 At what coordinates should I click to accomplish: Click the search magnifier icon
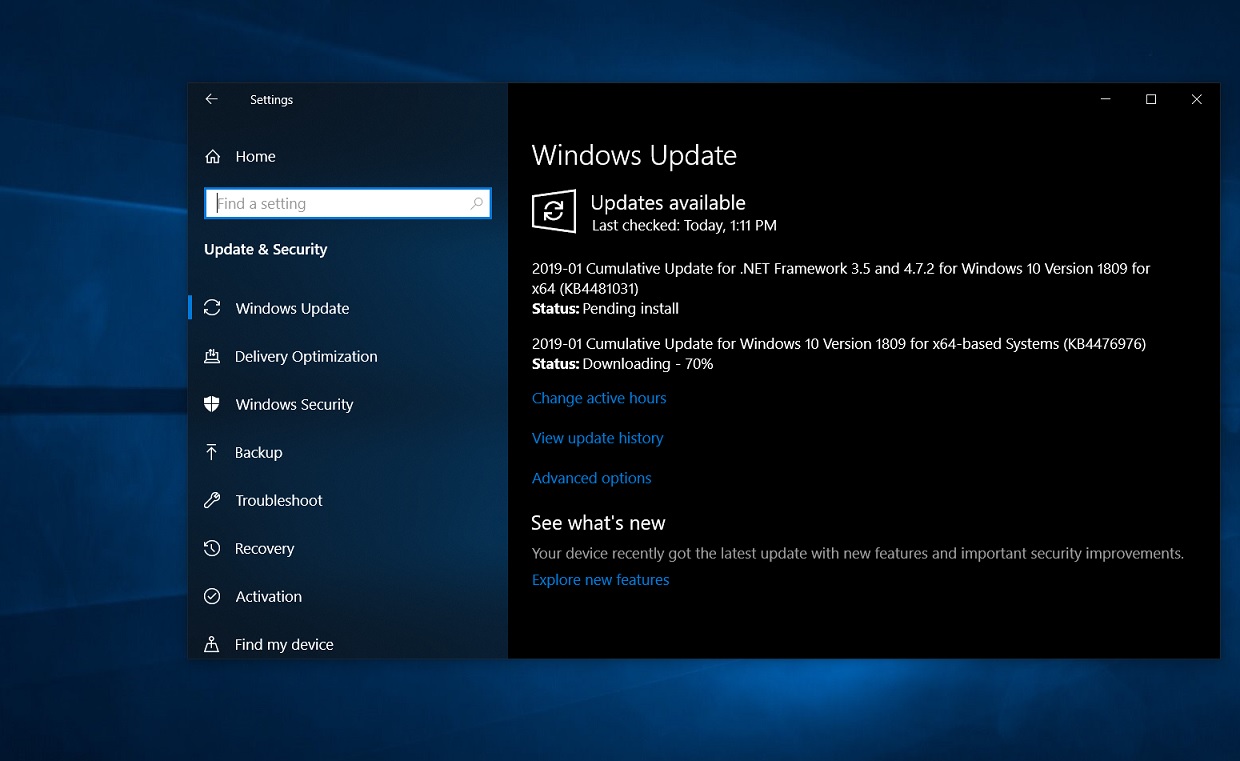click(477, 203)
